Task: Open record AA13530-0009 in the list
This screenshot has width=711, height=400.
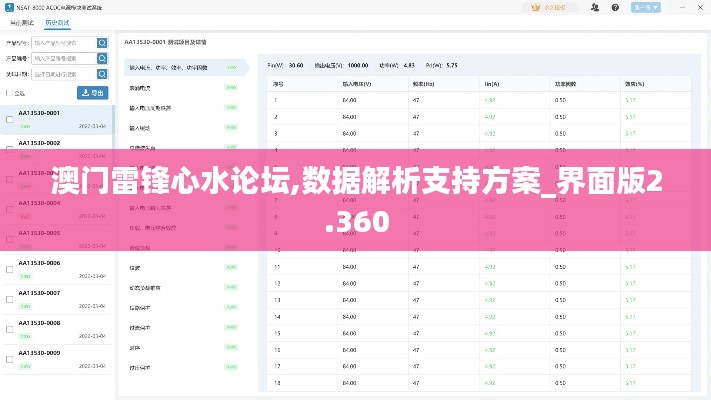Action: click(56, 359)
